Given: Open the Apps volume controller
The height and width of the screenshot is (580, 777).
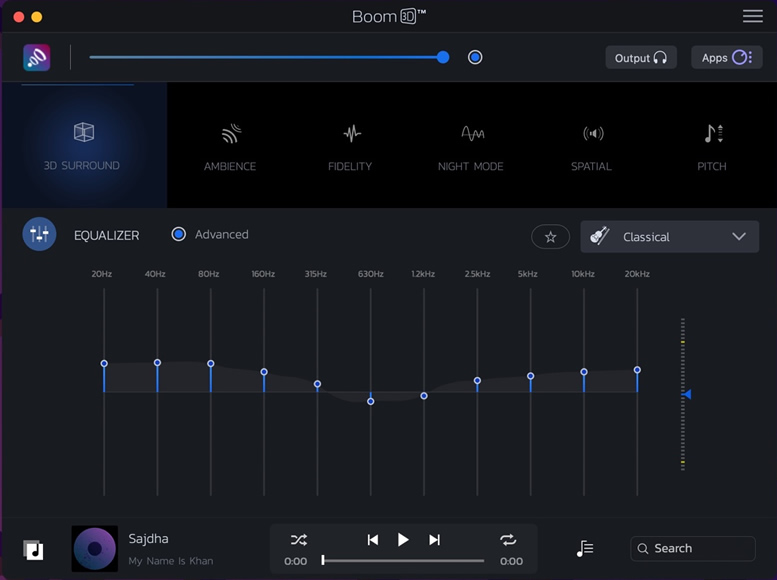Looking at the screenshot, I should 726,58.
